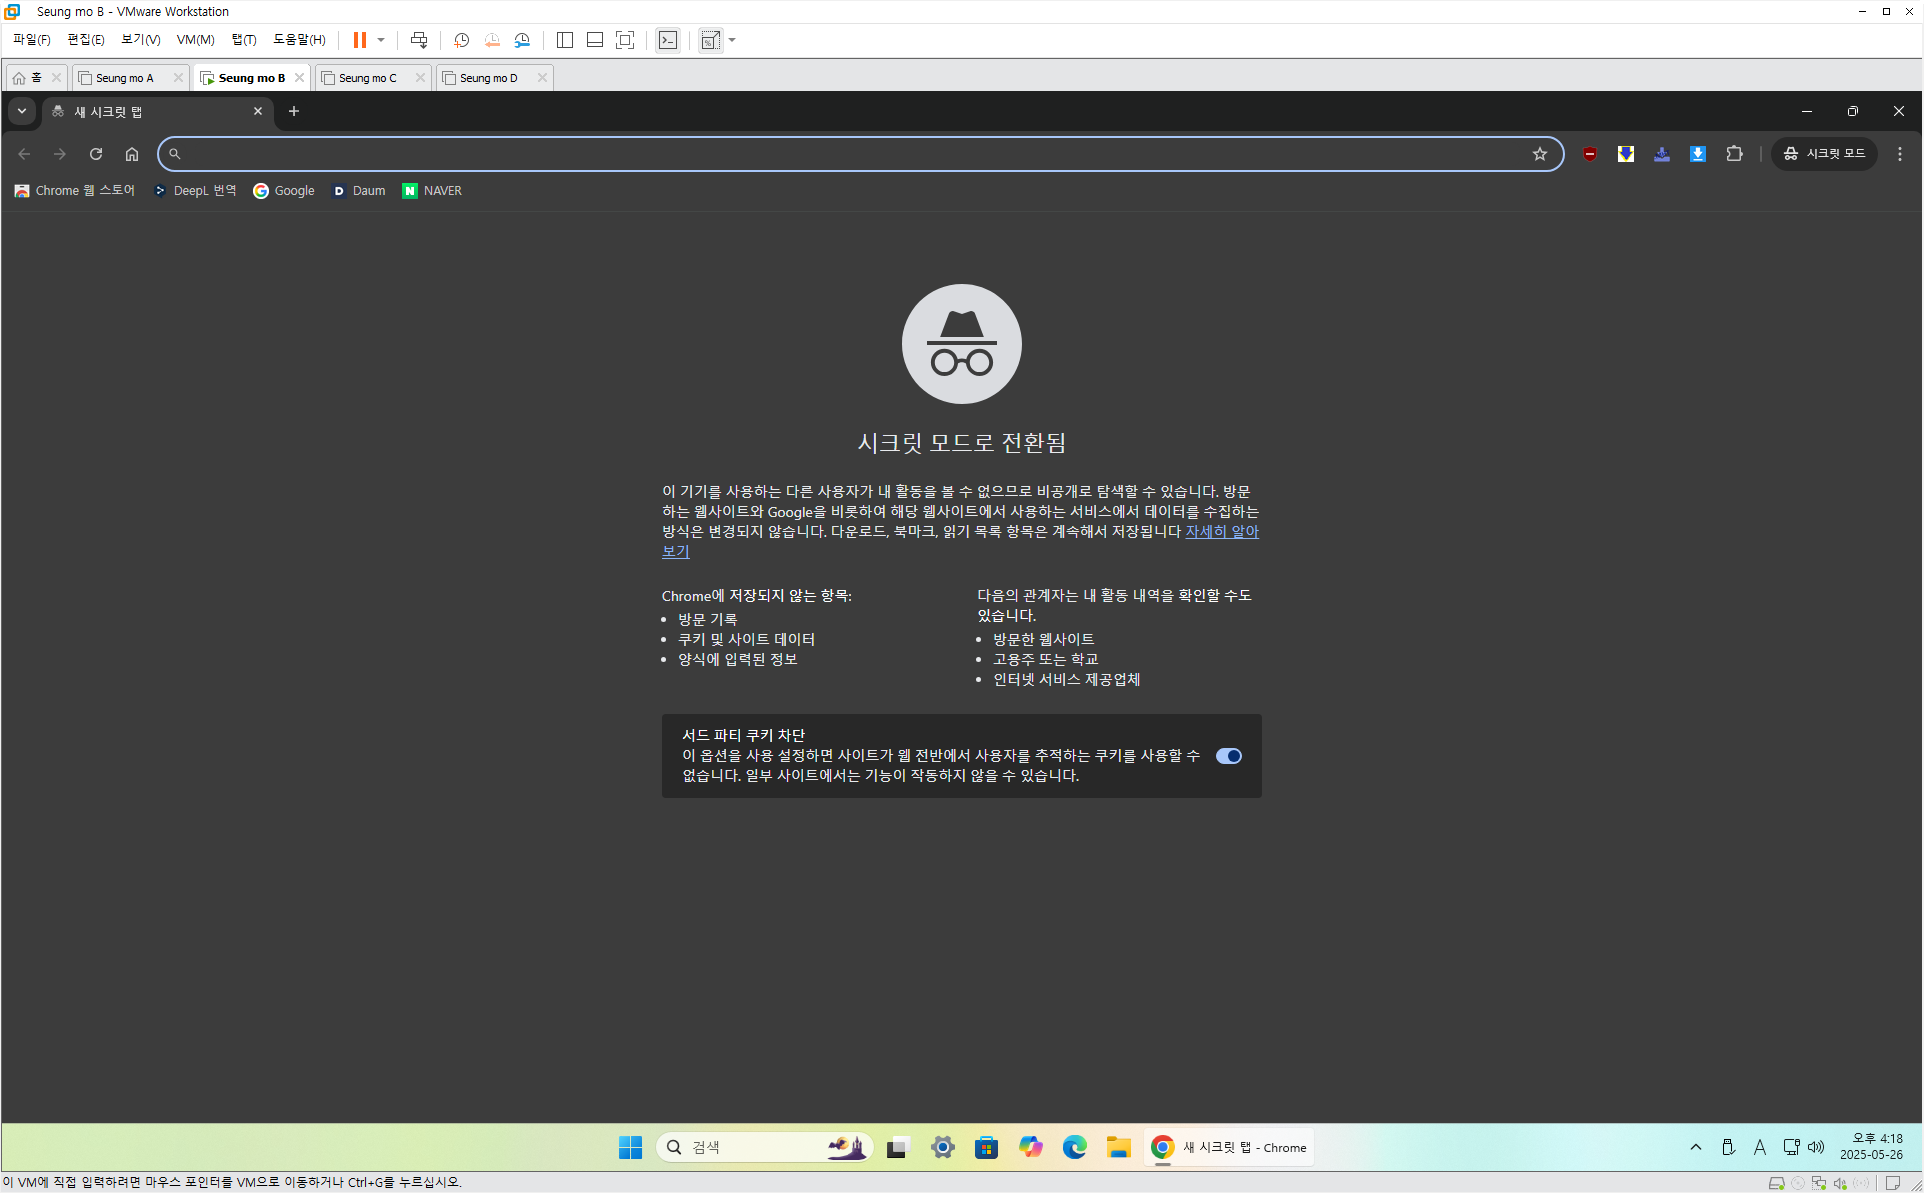Viewport: 1924px width, 1193px height.
Task: Open the 자세히 알아보기 link
Action: pos(1221,532)
